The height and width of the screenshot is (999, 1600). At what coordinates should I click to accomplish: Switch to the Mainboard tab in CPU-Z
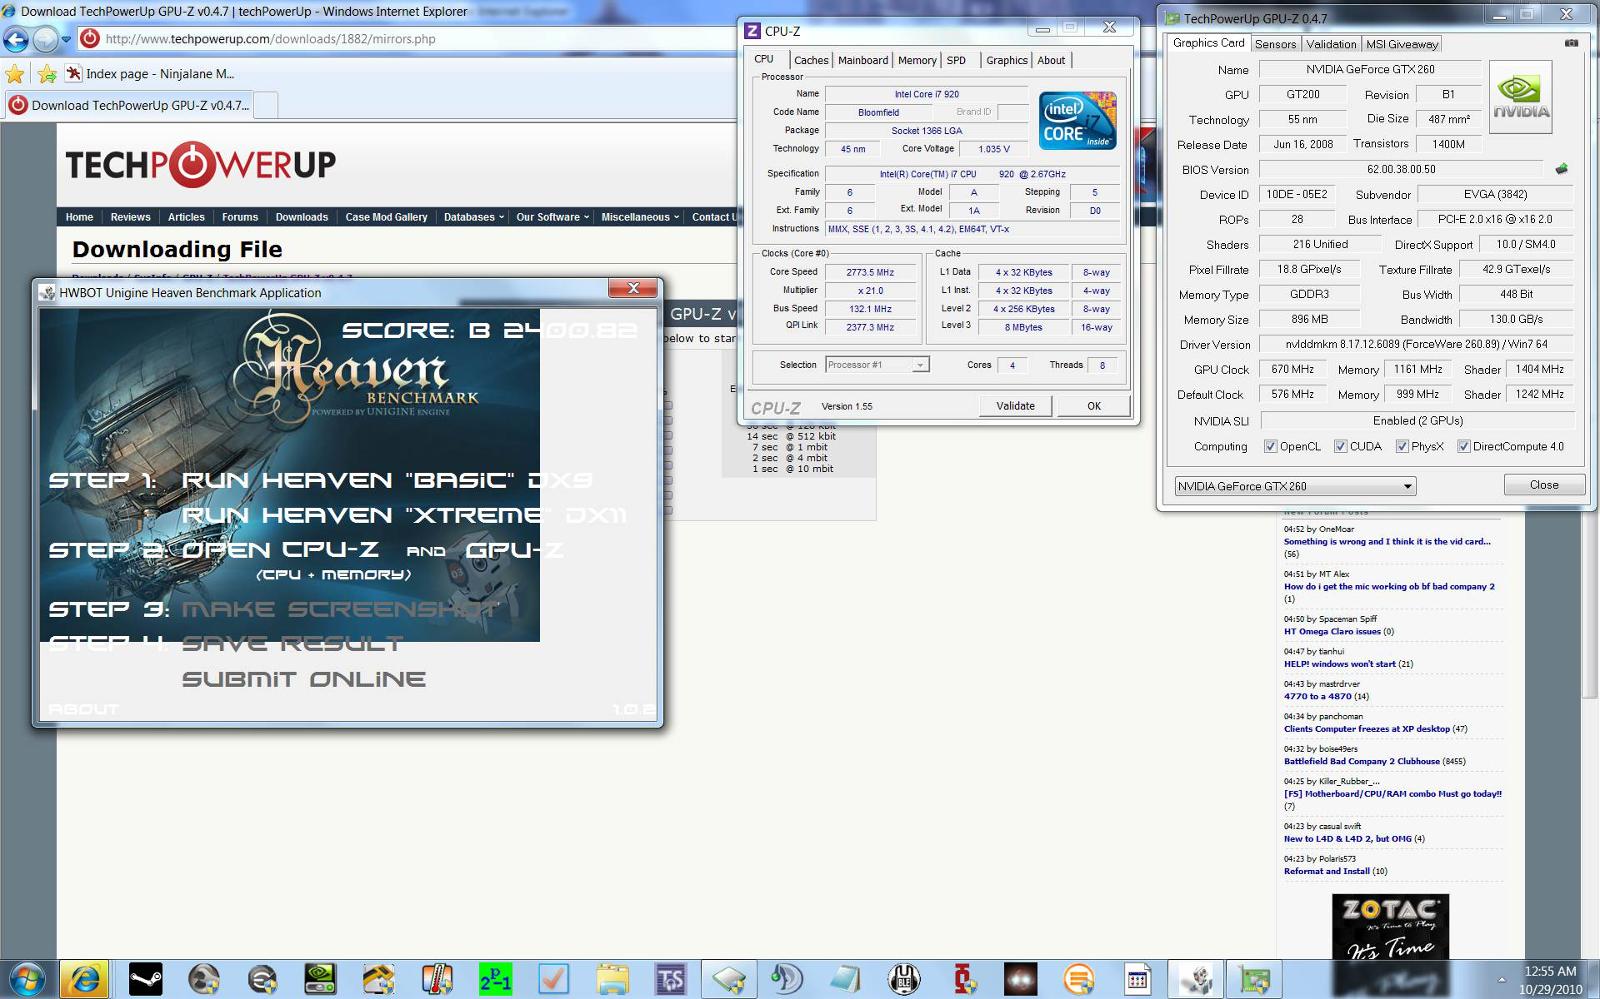tap(863, 60)
